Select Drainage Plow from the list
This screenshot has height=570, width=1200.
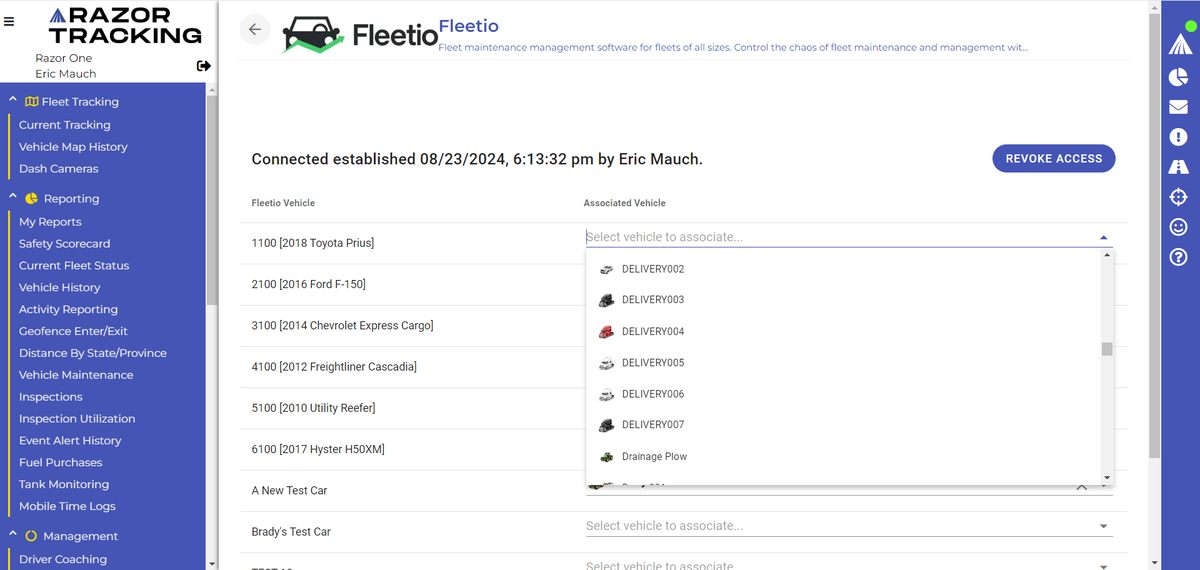coord(844,456)
